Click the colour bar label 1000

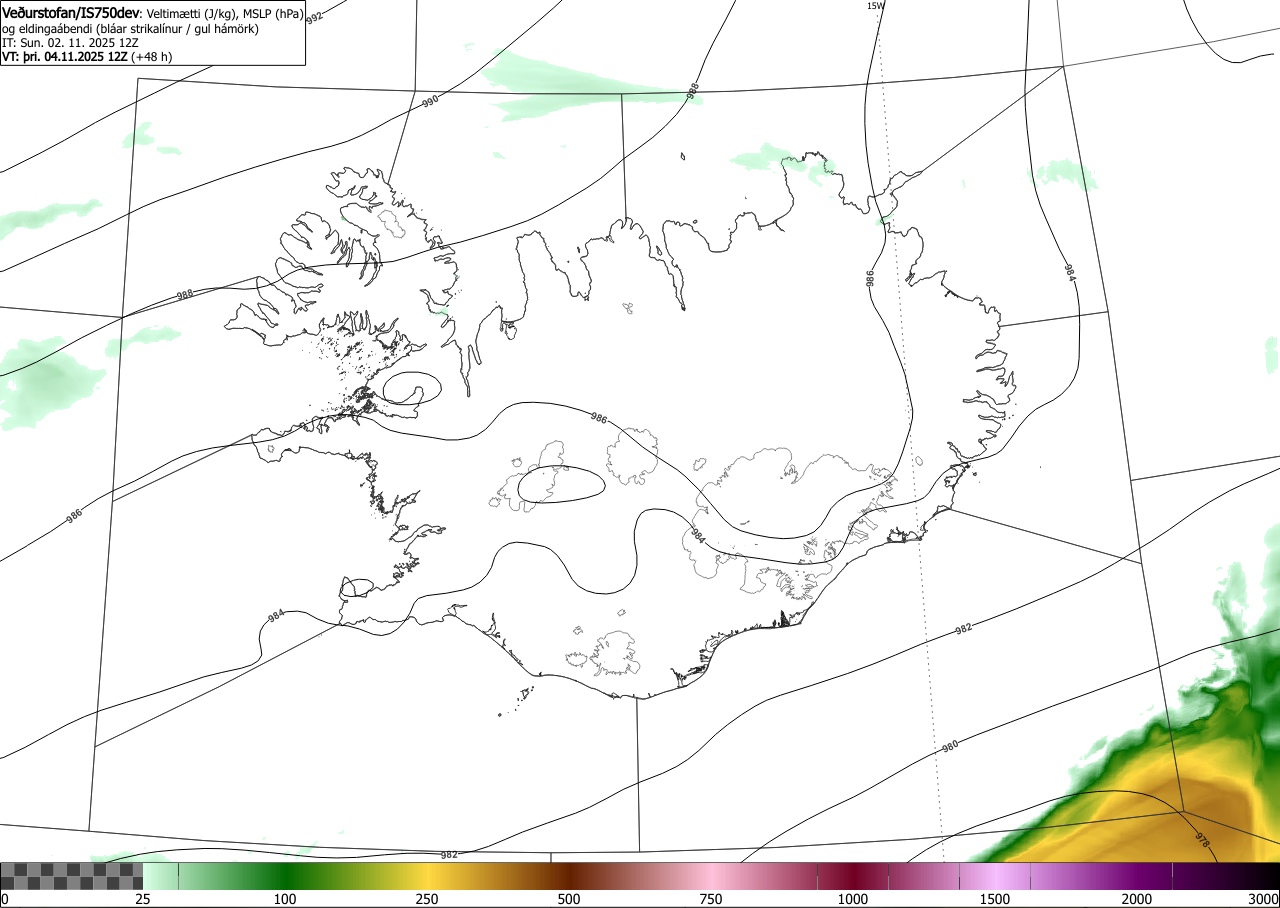853,899
